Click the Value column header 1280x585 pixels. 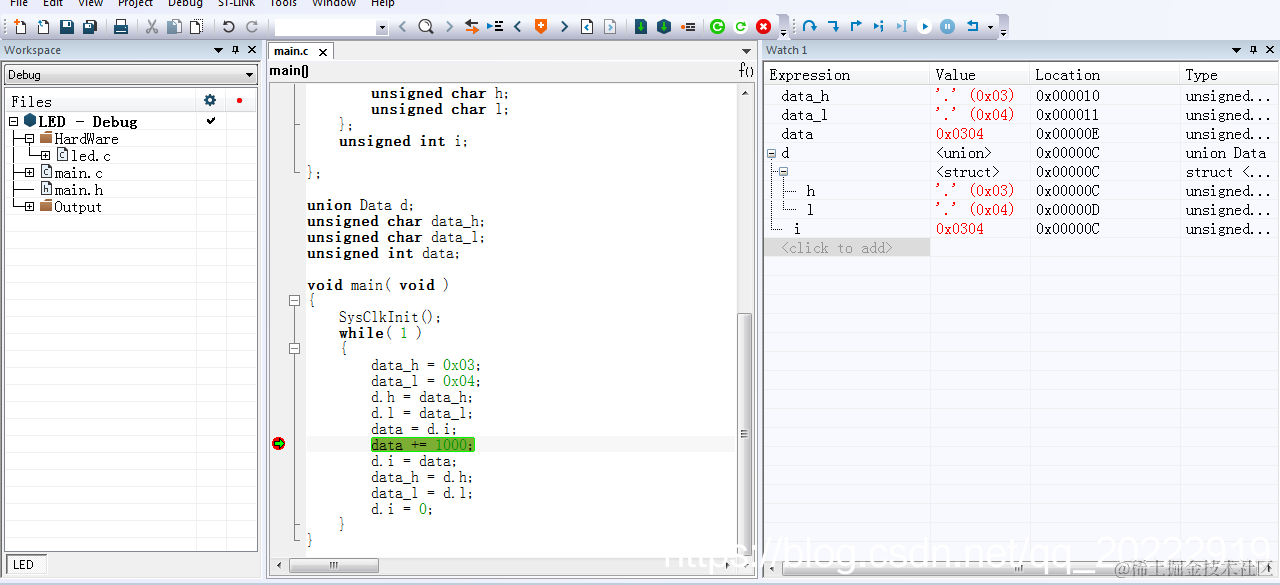(979, 75)
